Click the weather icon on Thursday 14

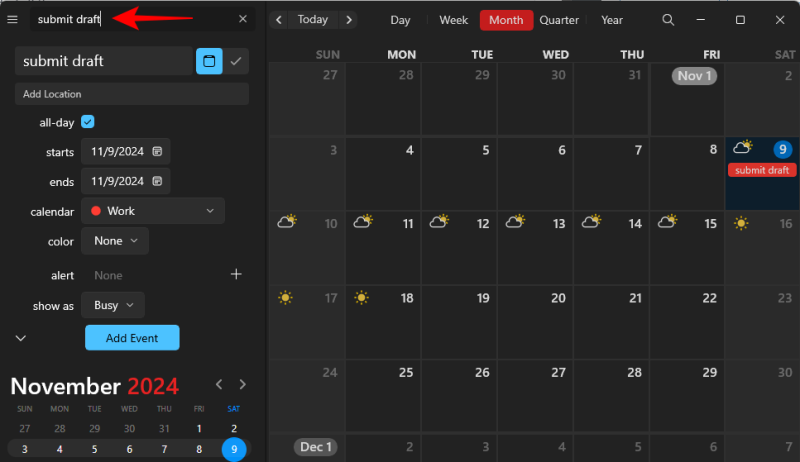click(591, 221)
